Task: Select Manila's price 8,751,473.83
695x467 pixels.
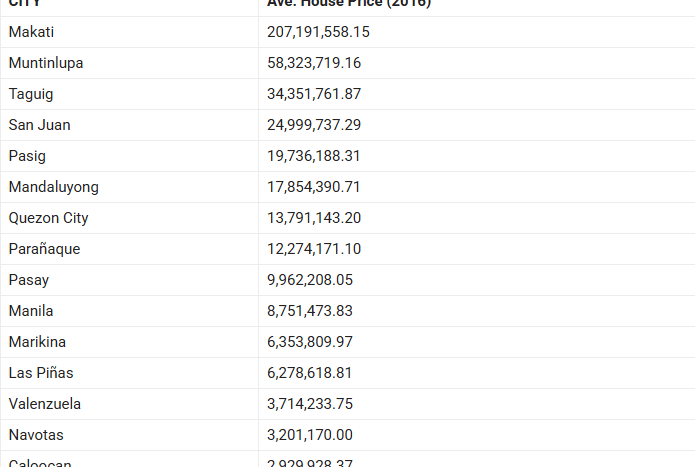Action: pyautogui.click(x=310, y=311)
